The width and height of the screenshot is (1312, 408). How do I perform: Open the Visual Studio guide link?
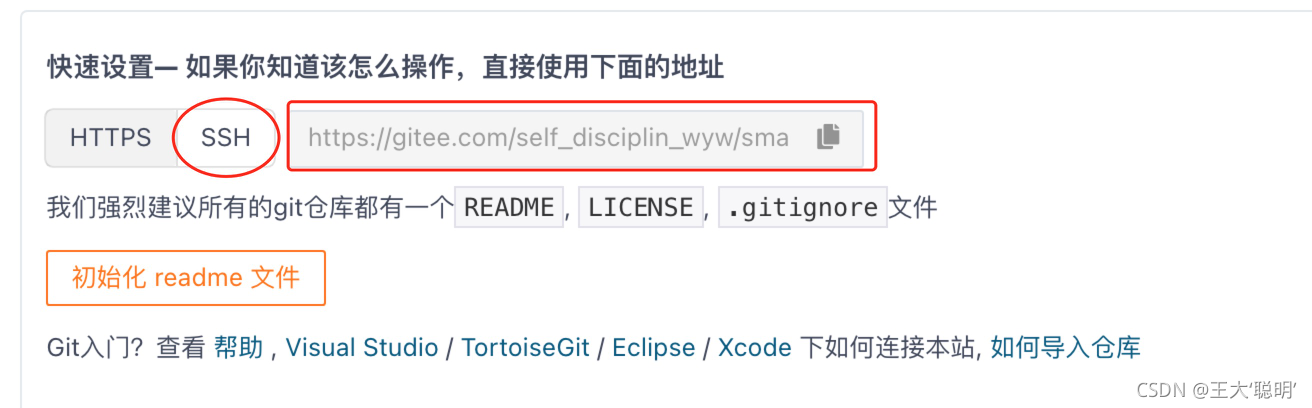pos(362,348)
